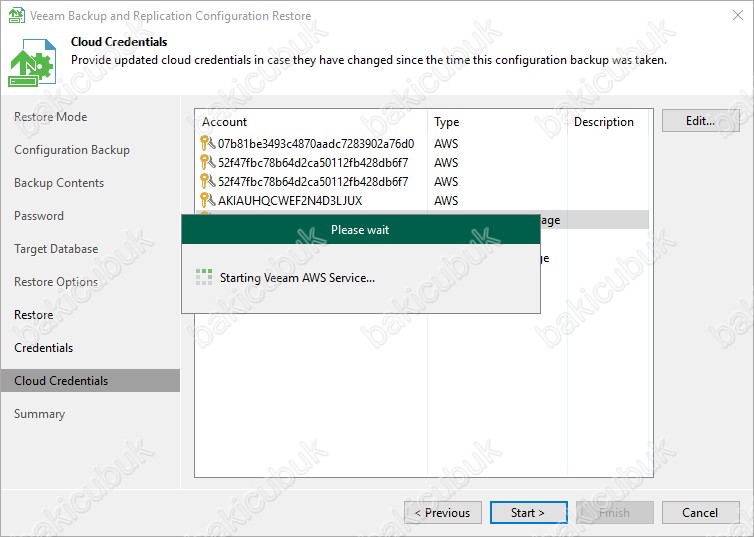Image resolution: width=754 pixels, height=537 pixels.
Task: Open the Configuration Backup step
Action: pos(72,150)
